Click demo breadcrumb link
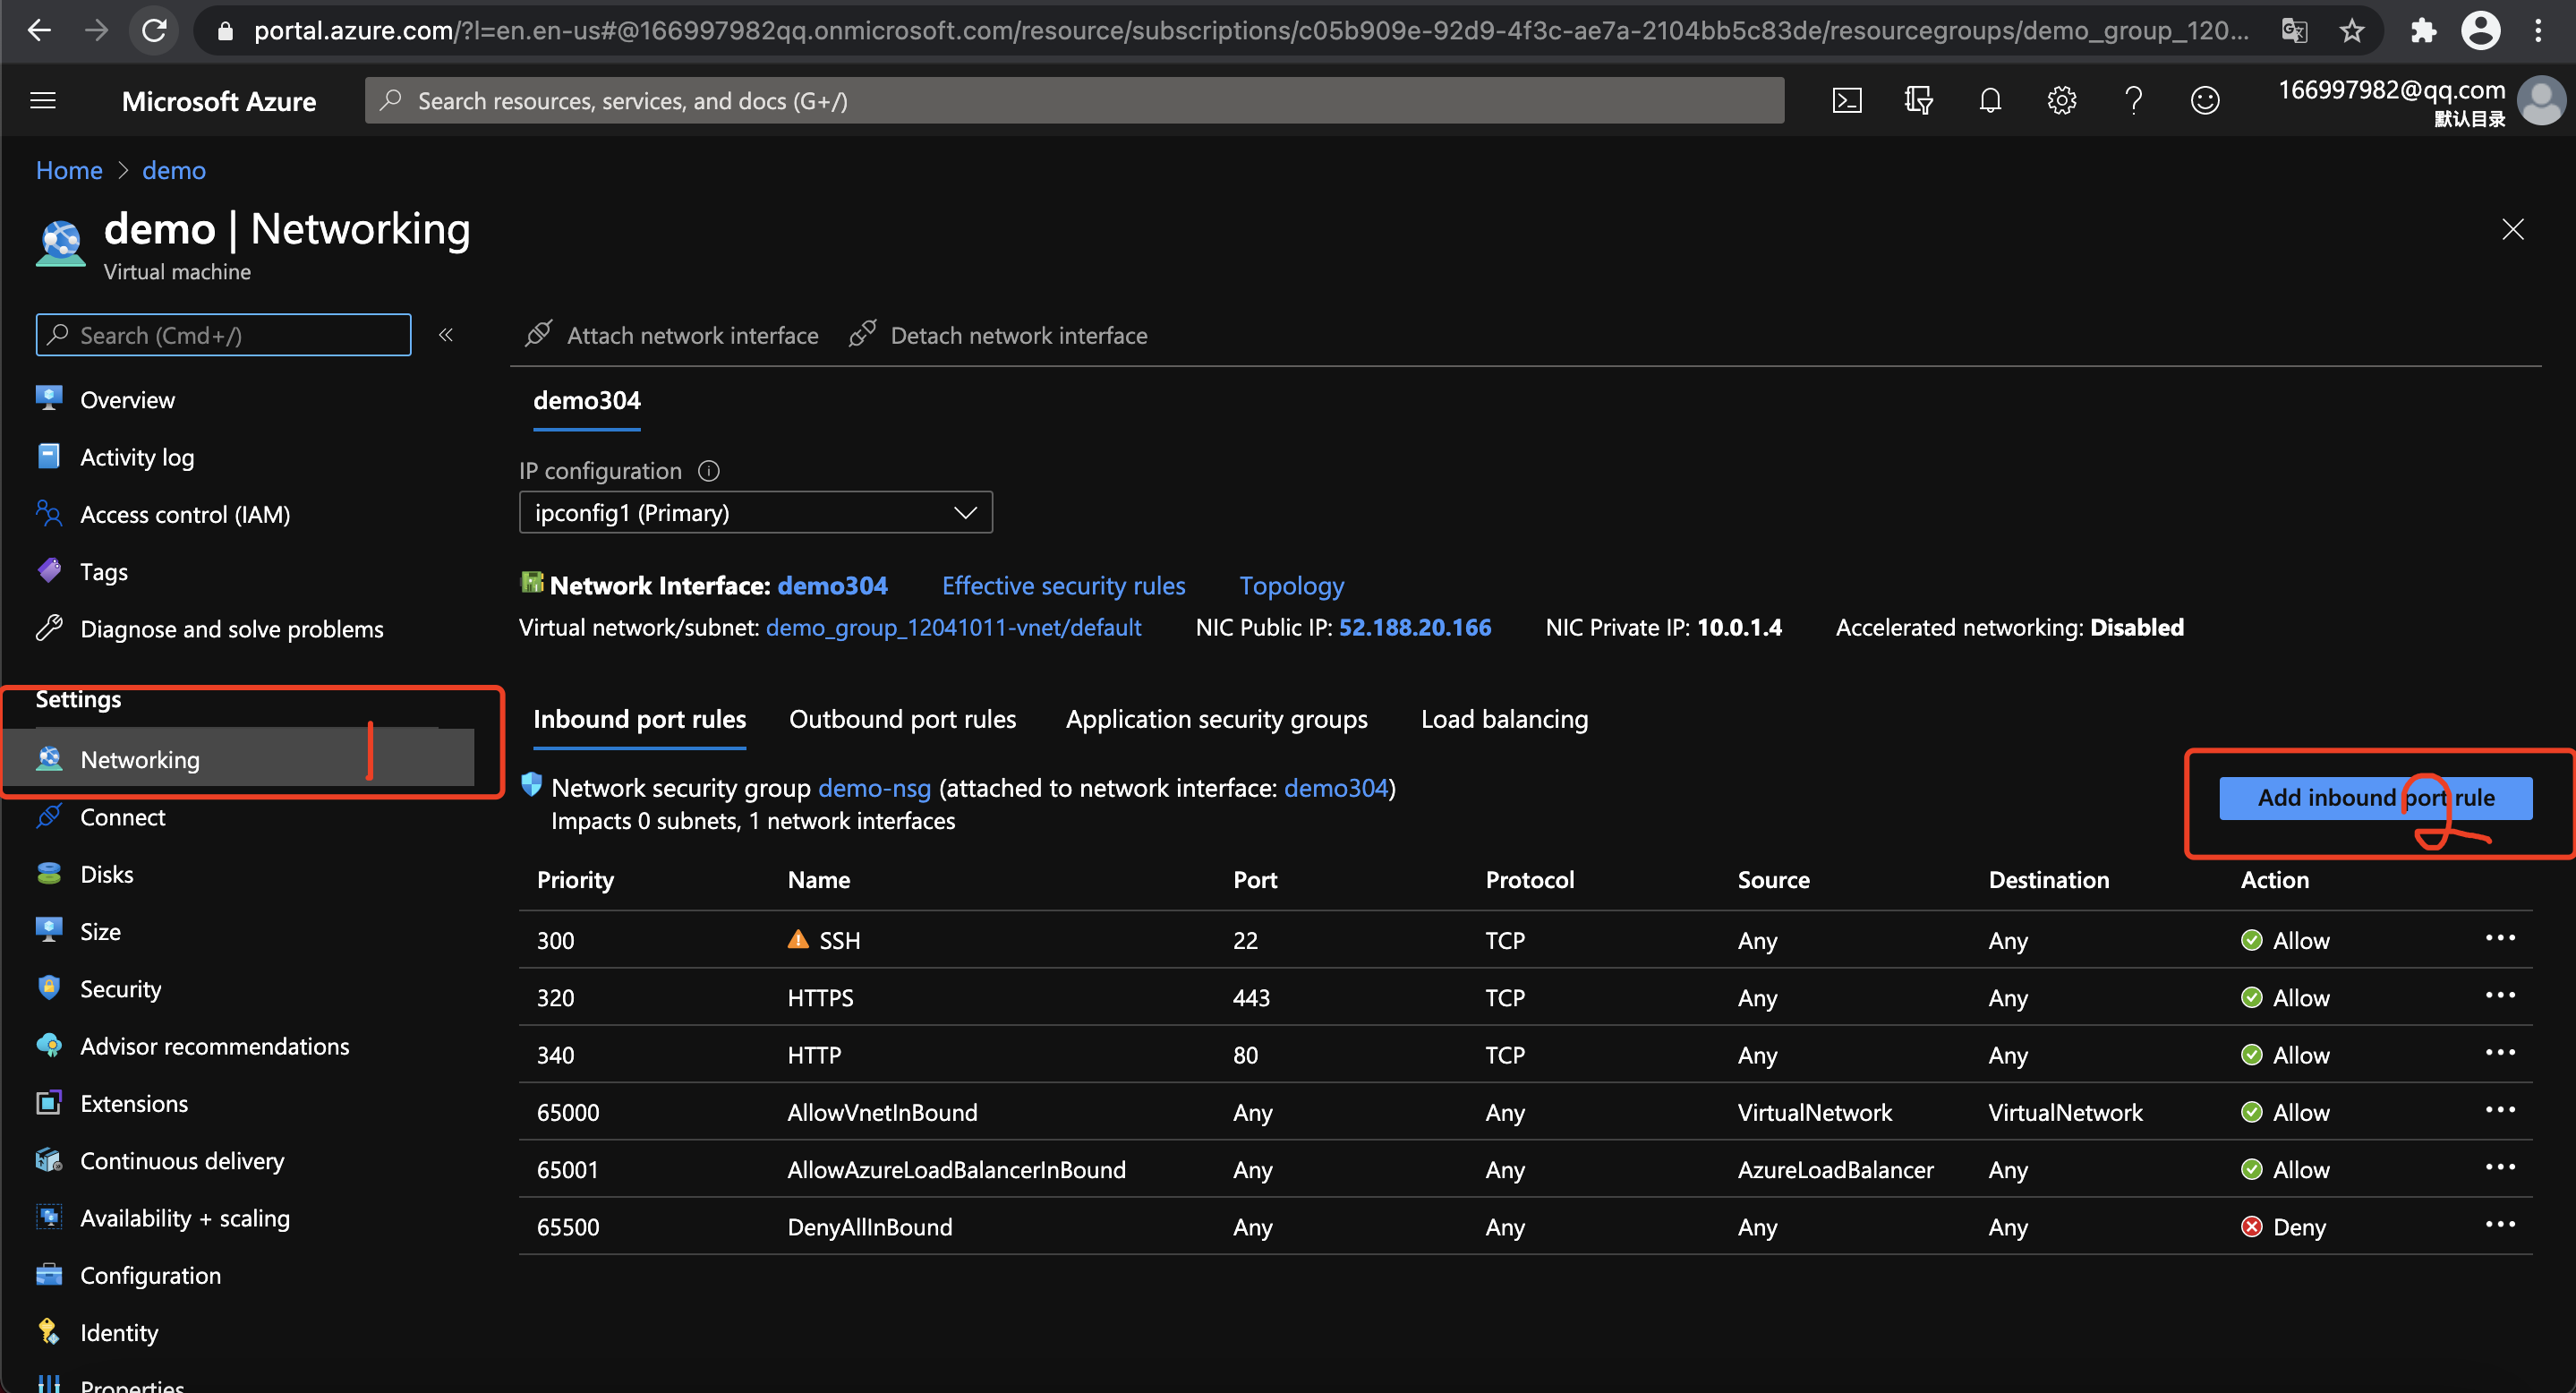The image size is (2576, 1393). point(174,171)
